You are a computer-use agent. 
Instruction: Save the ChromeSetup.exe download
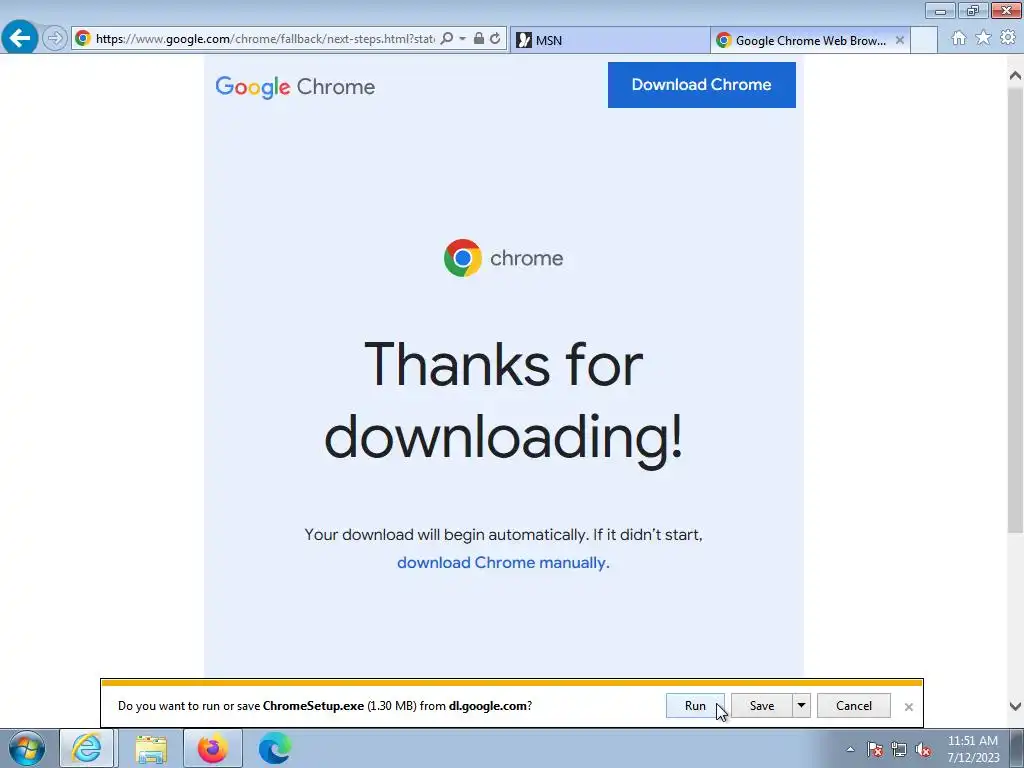(x=761, y=706)
